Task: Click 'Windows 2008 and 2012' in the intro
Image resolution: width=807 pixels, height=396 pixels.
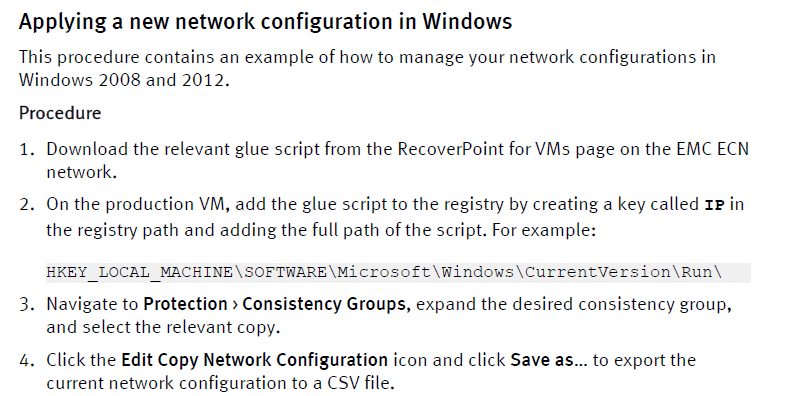Action: 122,80
